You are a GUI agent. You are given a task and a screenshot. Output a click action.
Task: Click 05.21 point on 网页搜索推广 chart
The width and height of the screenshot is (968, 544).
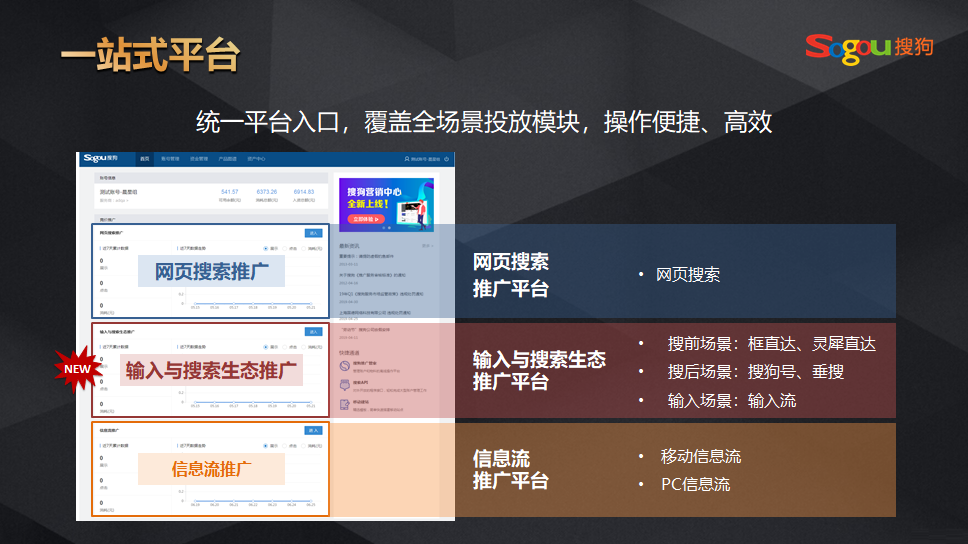(x=311, y=304)
